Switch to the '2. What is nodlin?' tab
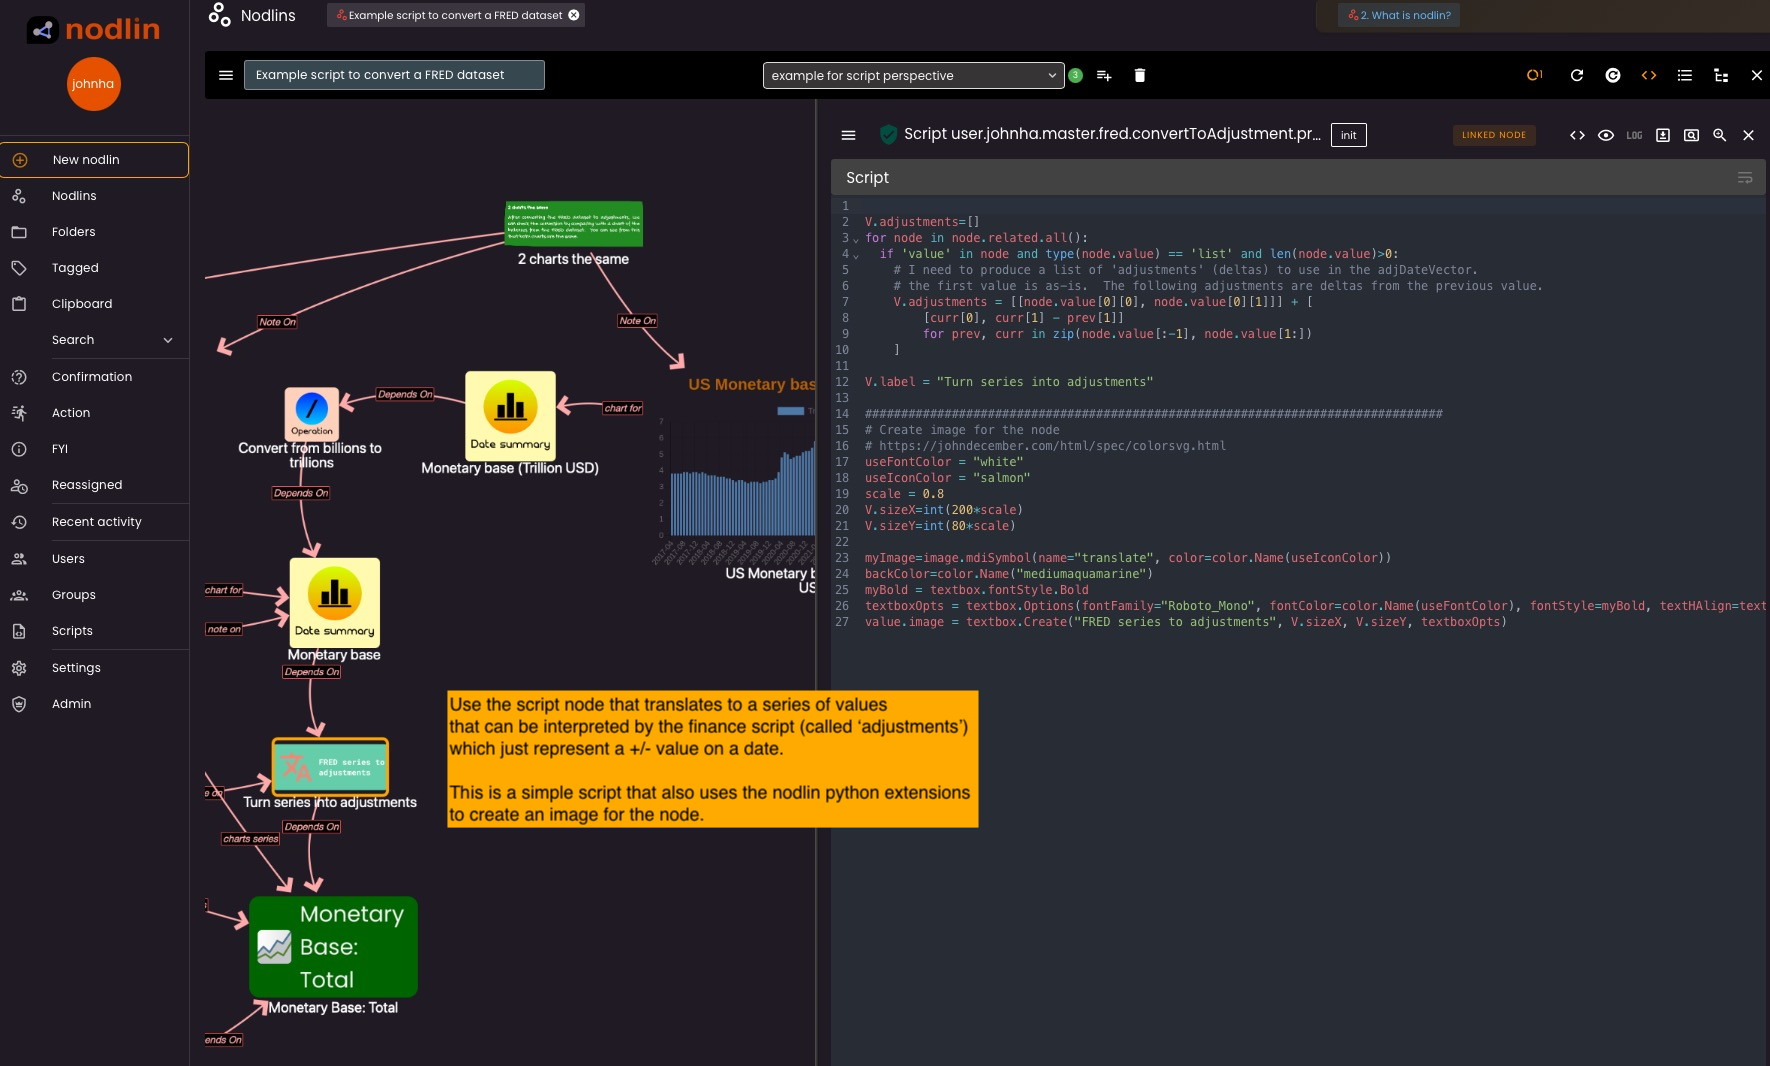This screenshot has height=1066, width=1770. point(1399,15)
